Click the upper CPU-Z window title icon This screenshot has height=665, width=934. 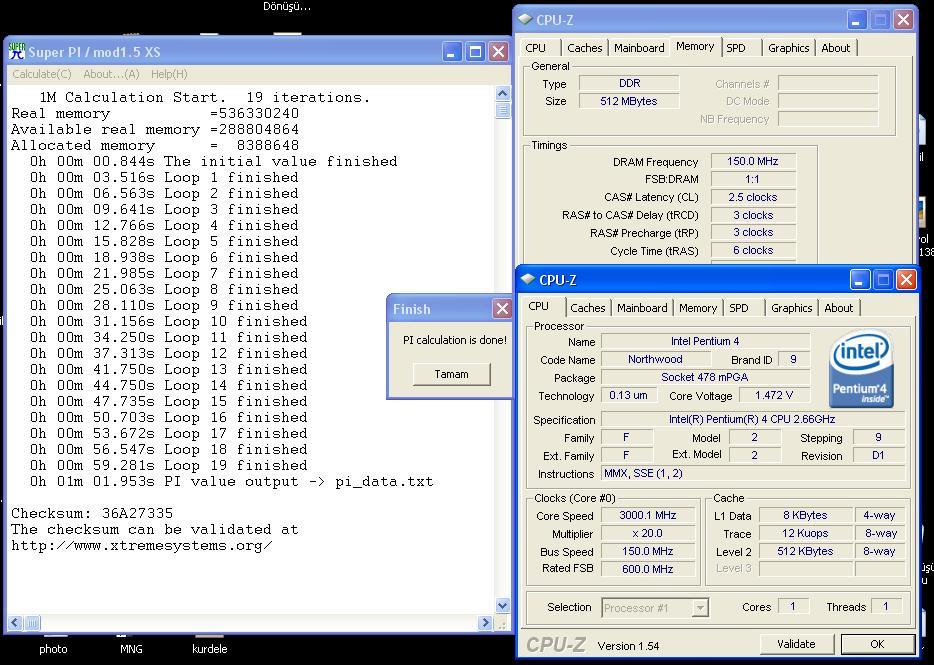pyautogui.click(x=525, y=19)
